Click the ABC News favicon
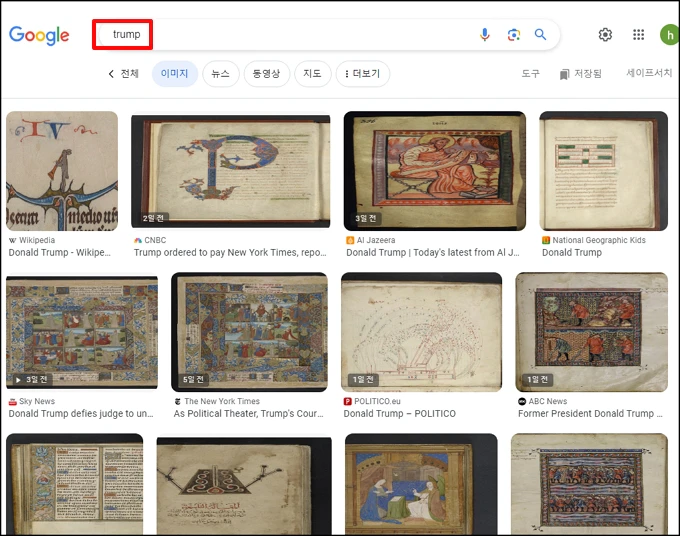This screenshot has width=680, height=536. click(522, 402)
